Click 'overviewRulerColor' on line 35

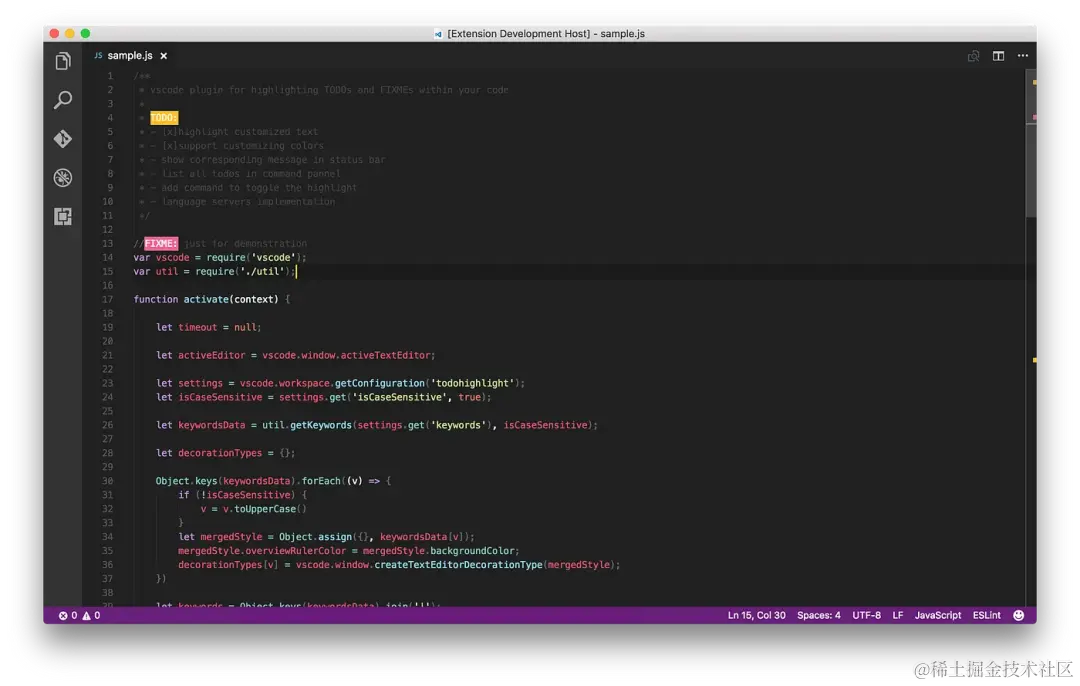click(x=295, y=550)
